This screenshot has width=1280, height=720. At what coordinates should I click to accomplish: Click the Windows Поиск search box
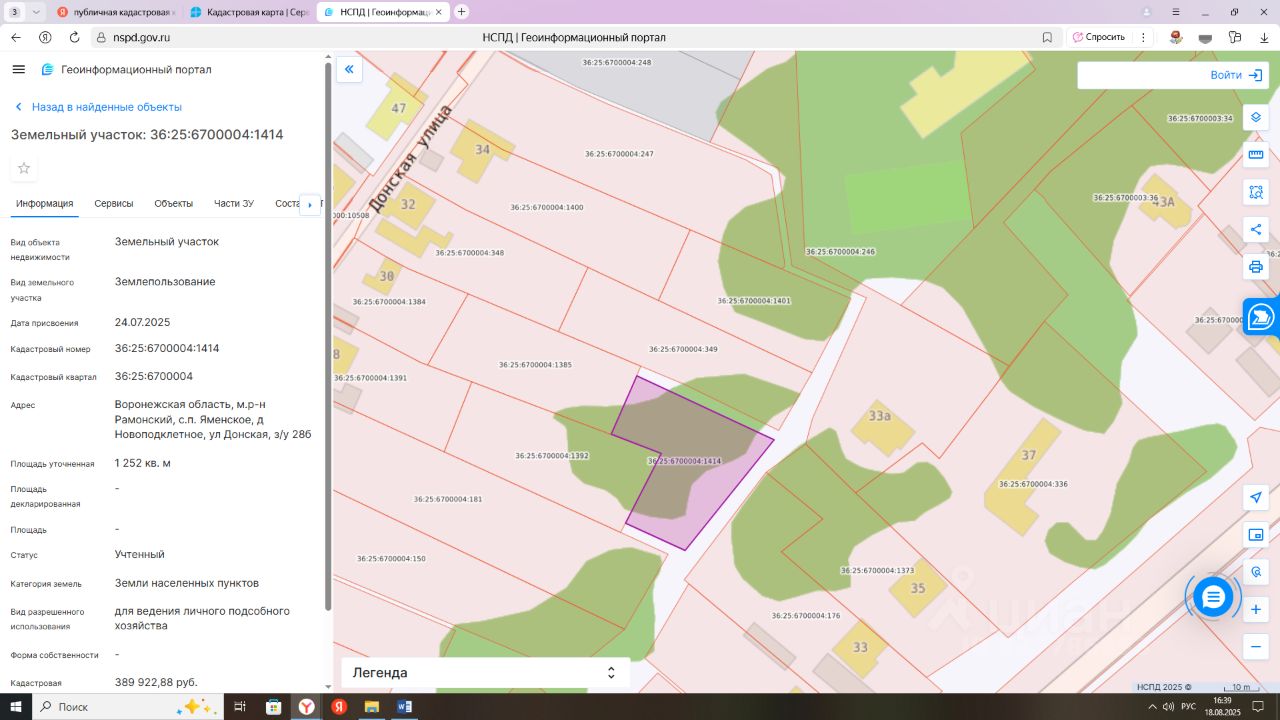coord(128,707)
